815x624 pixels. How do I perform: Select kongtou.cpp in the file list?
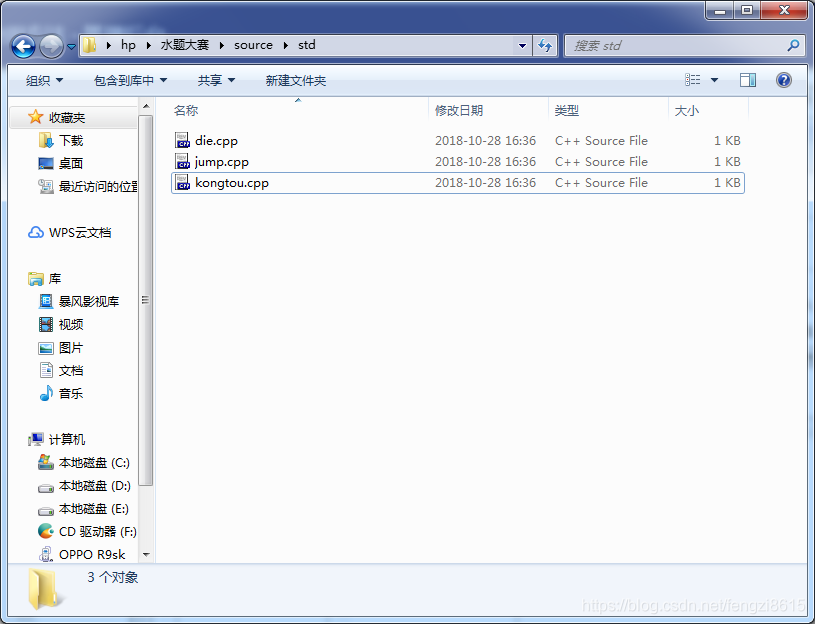coord(231,183)
